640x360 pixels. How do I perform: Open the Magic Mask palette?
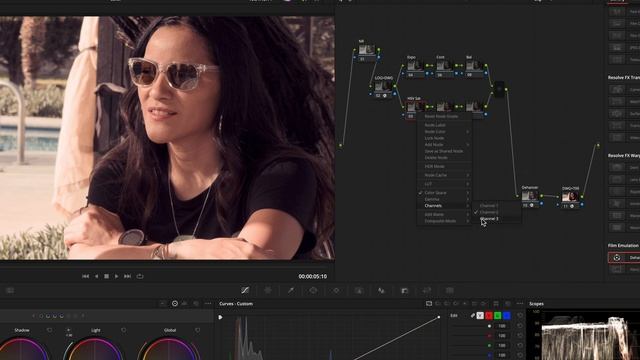click(x=359, y=290)
